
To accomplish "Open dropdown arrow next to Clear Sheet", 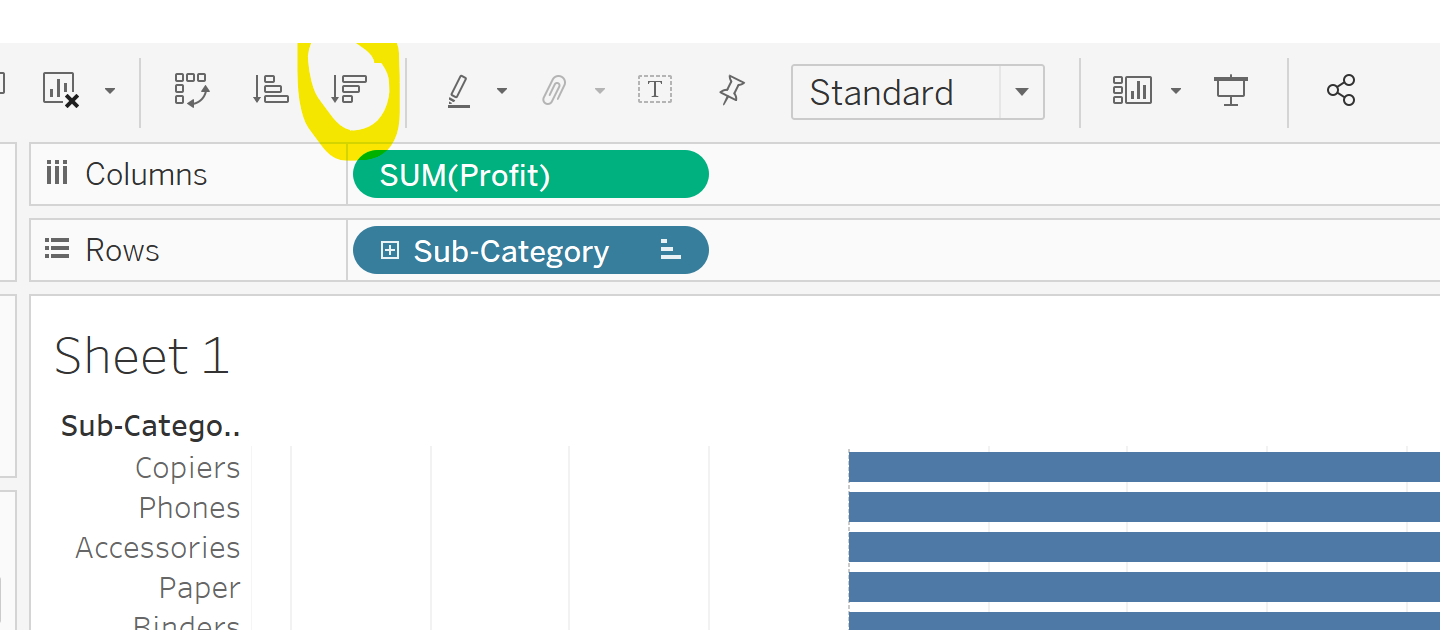I will click(x=110, y=91).
